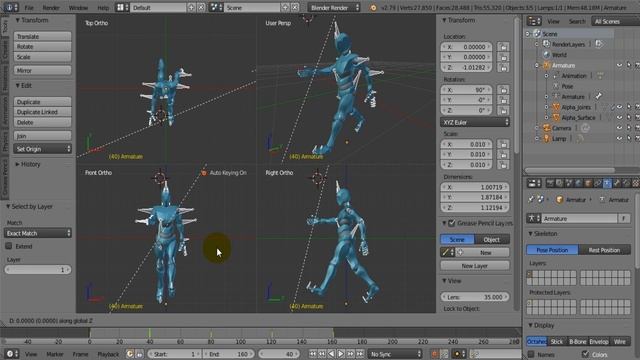Collapse the Display panel in properties
The width and height of the screenshot is (640, 360).
(x=531, y=325)
